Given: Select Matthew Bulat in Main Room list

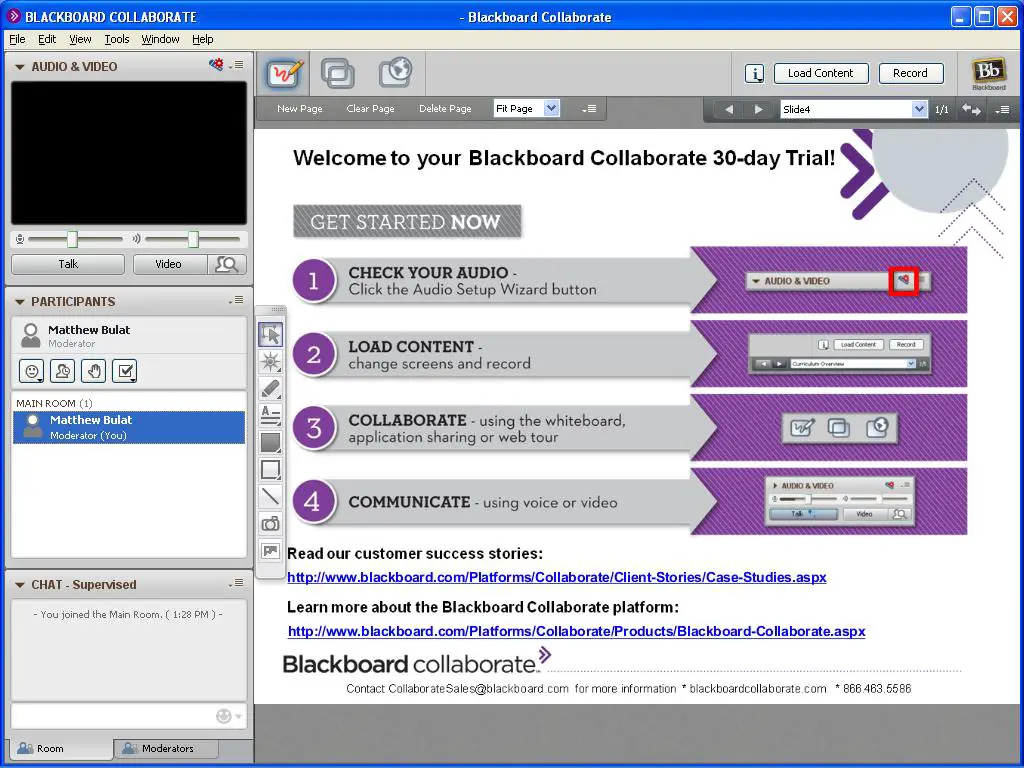Looking at the screenshot, I should click(129, 427).
